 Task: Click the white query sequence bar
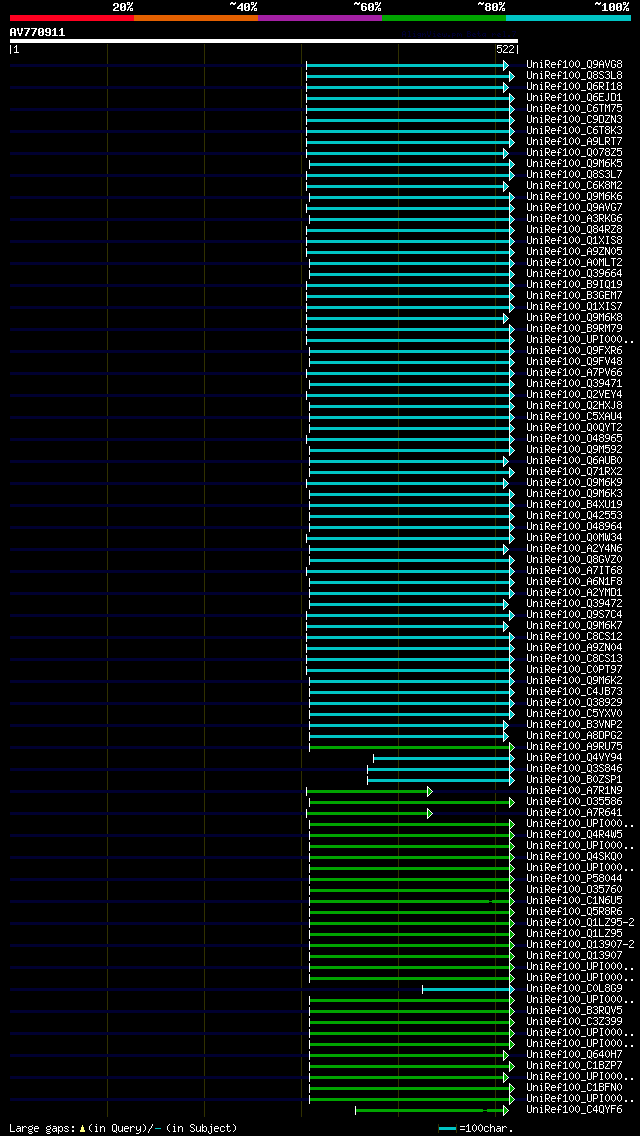(x=264, y=41)
